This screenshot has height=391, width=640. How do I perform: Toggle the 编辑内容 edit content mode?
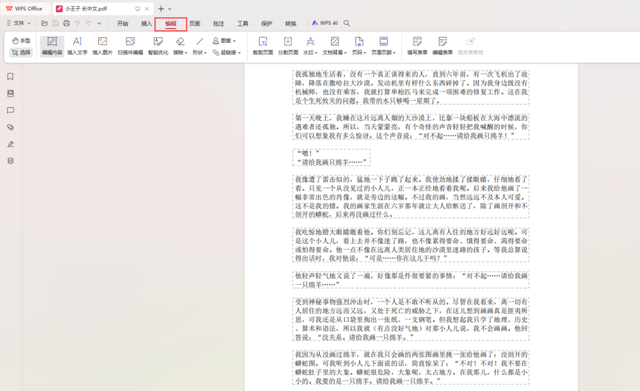52,46
